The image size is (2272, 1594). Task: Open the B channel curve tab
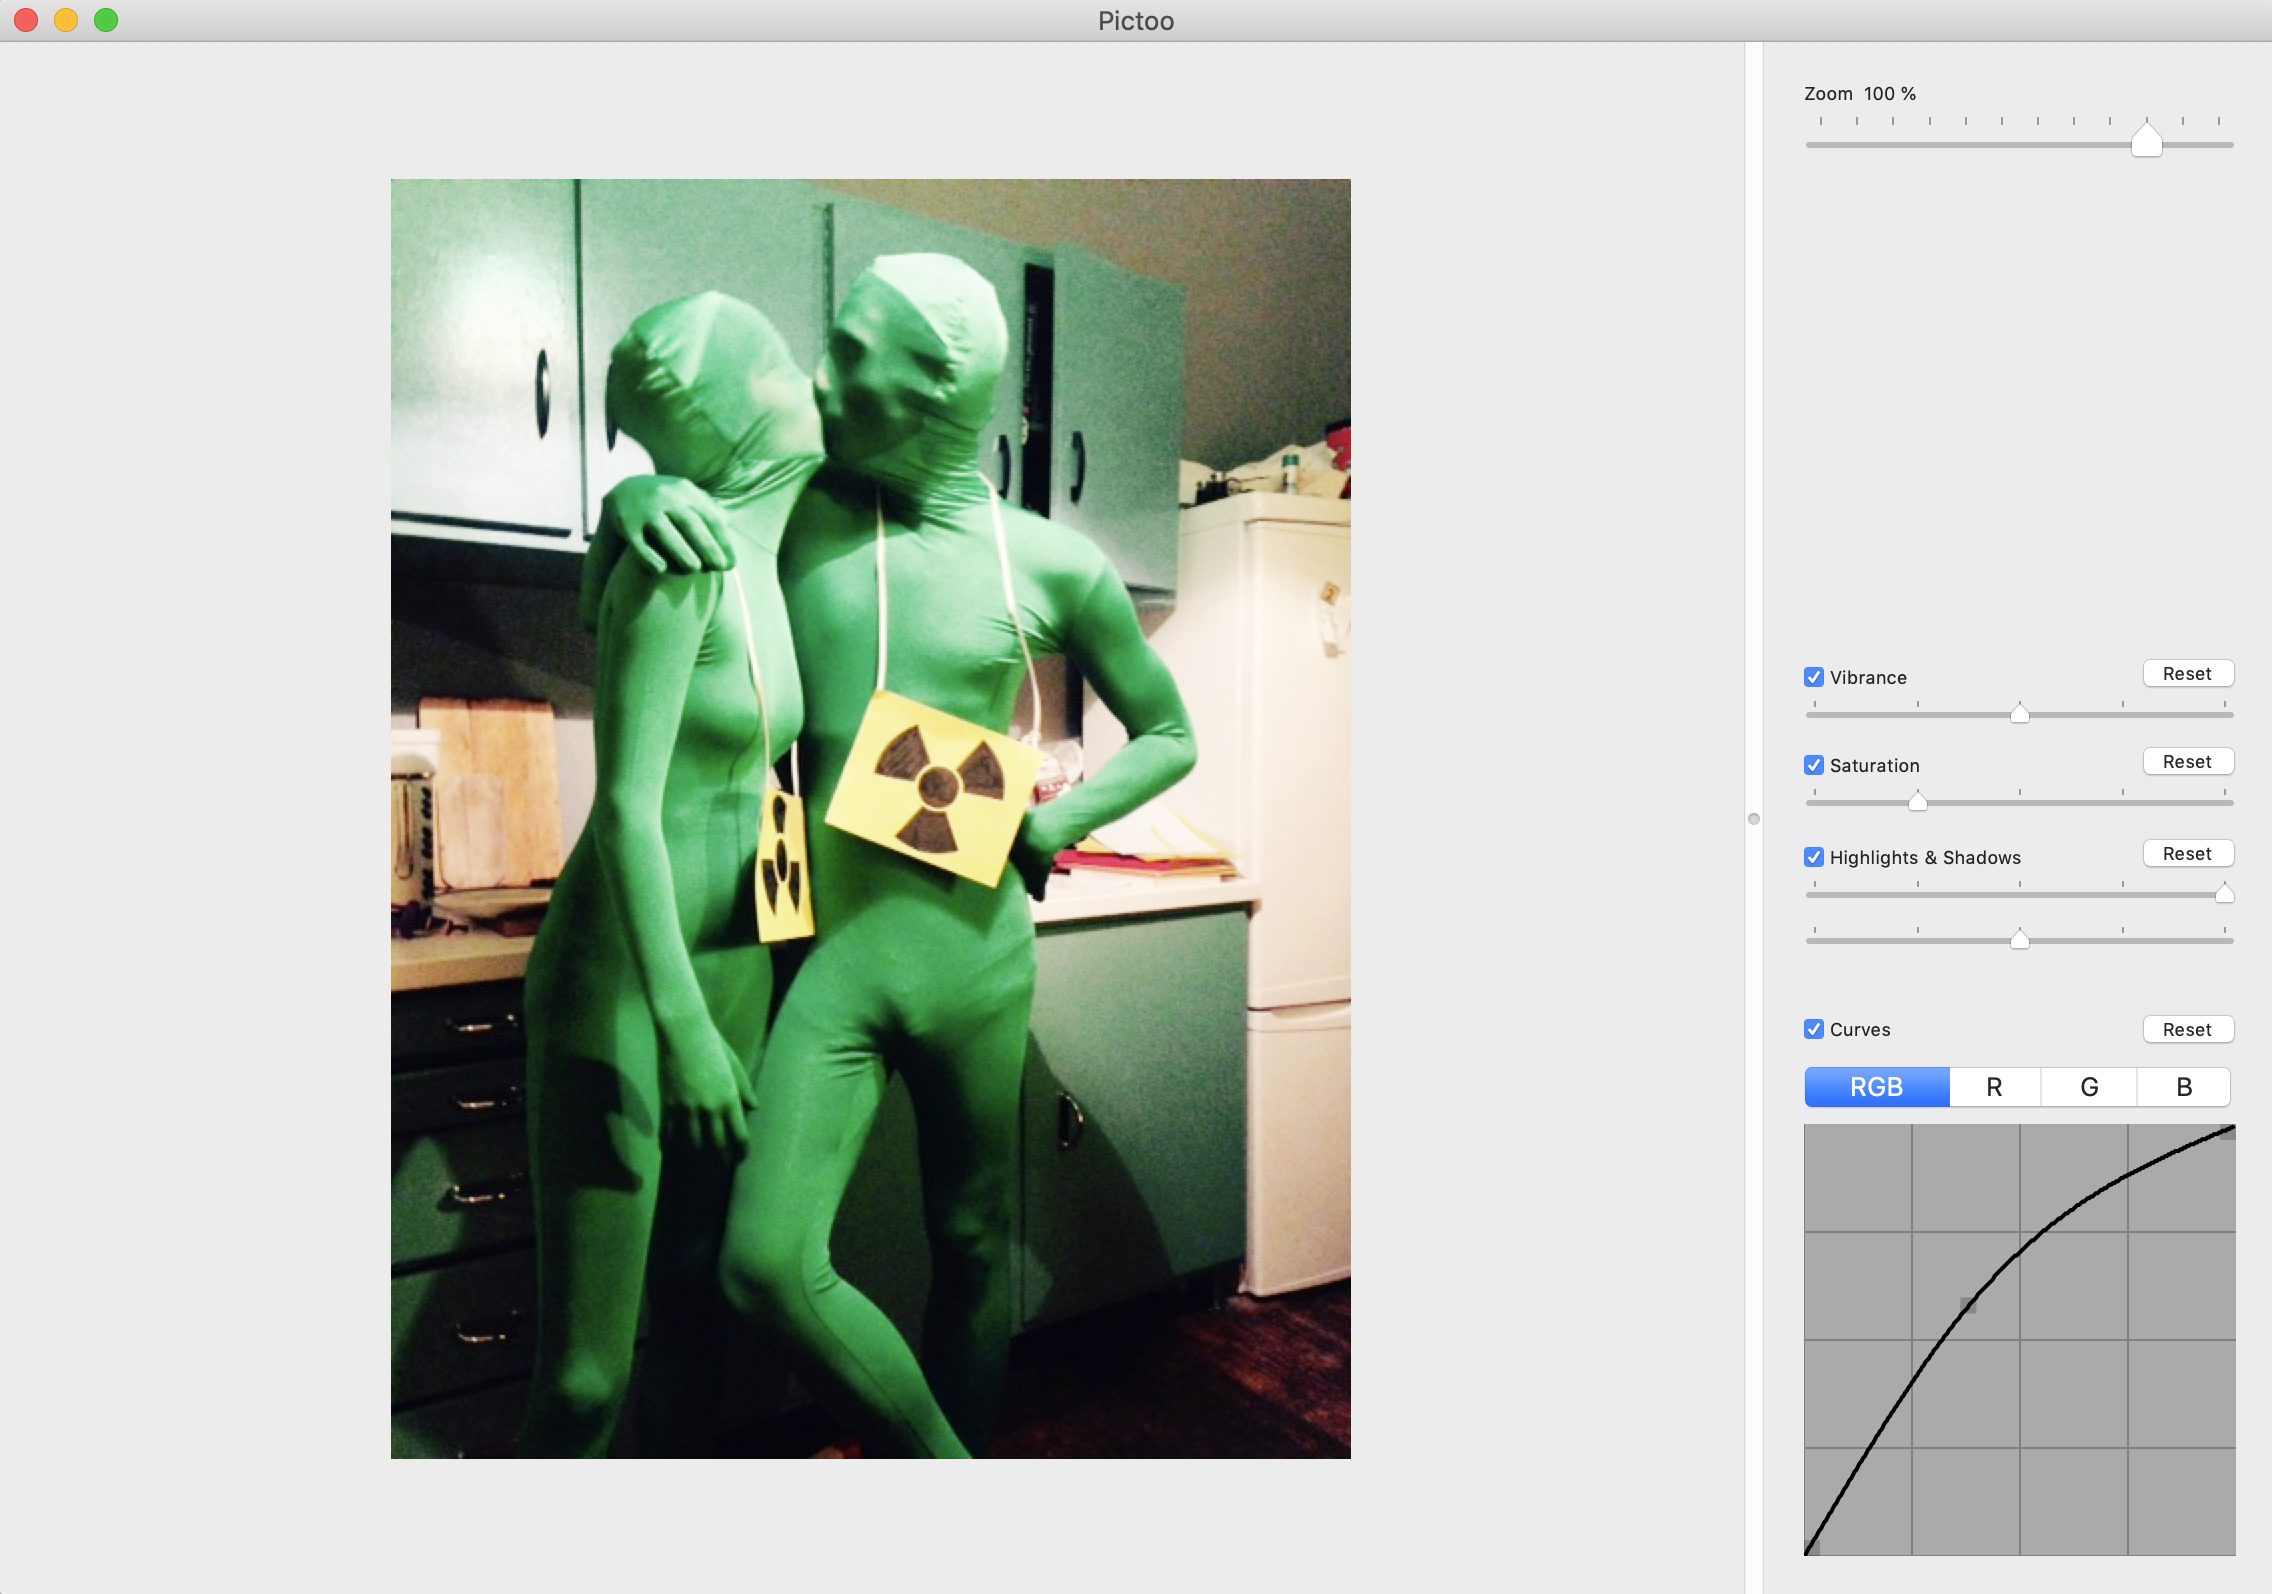tap(2184, 1087)
